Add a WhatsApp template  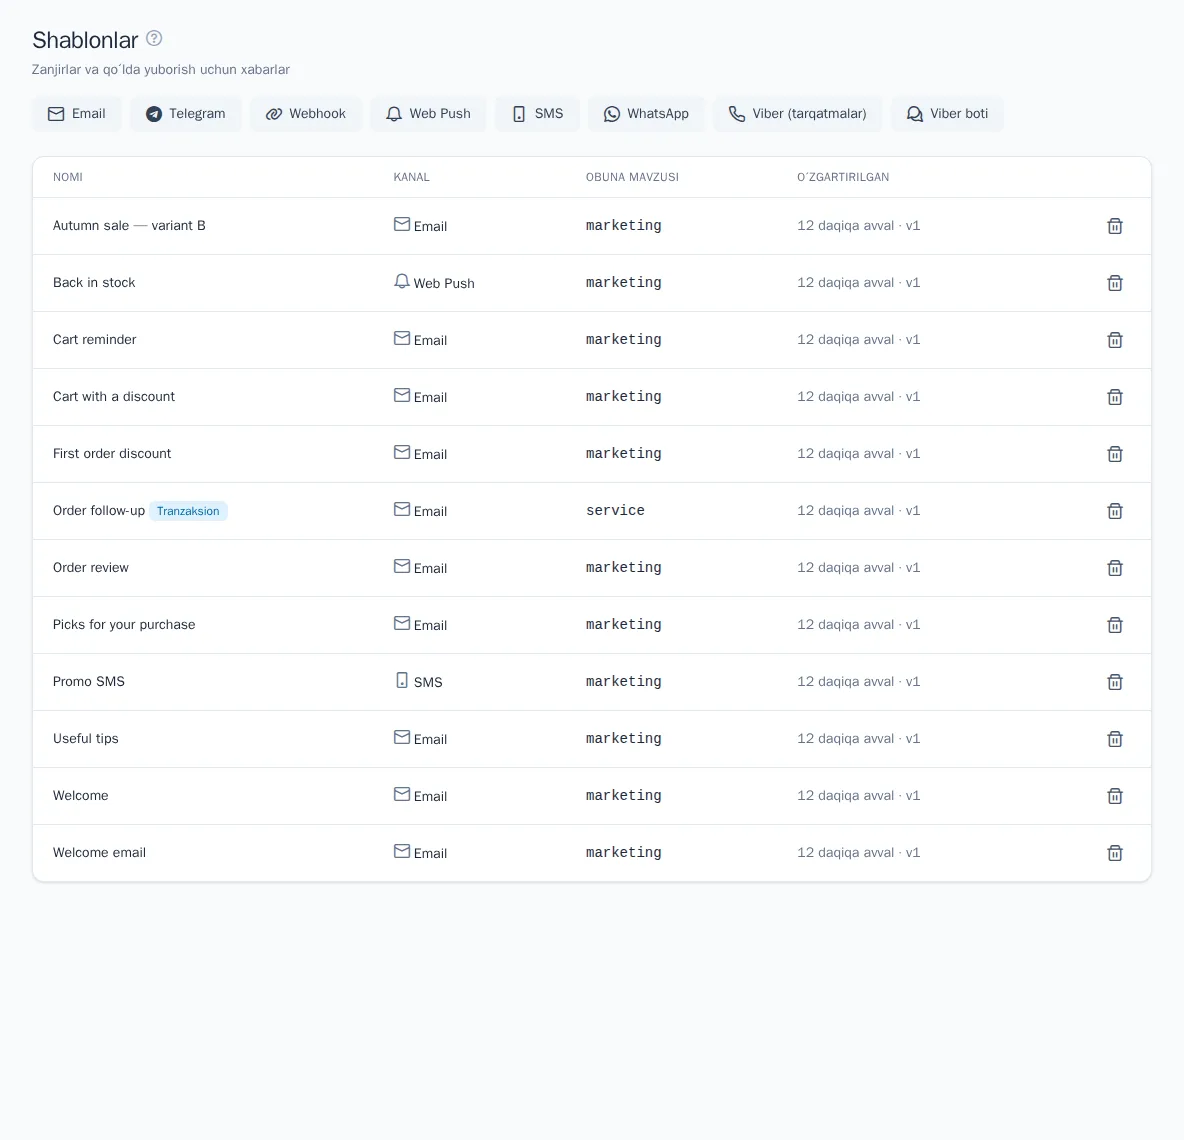(646, 114)
